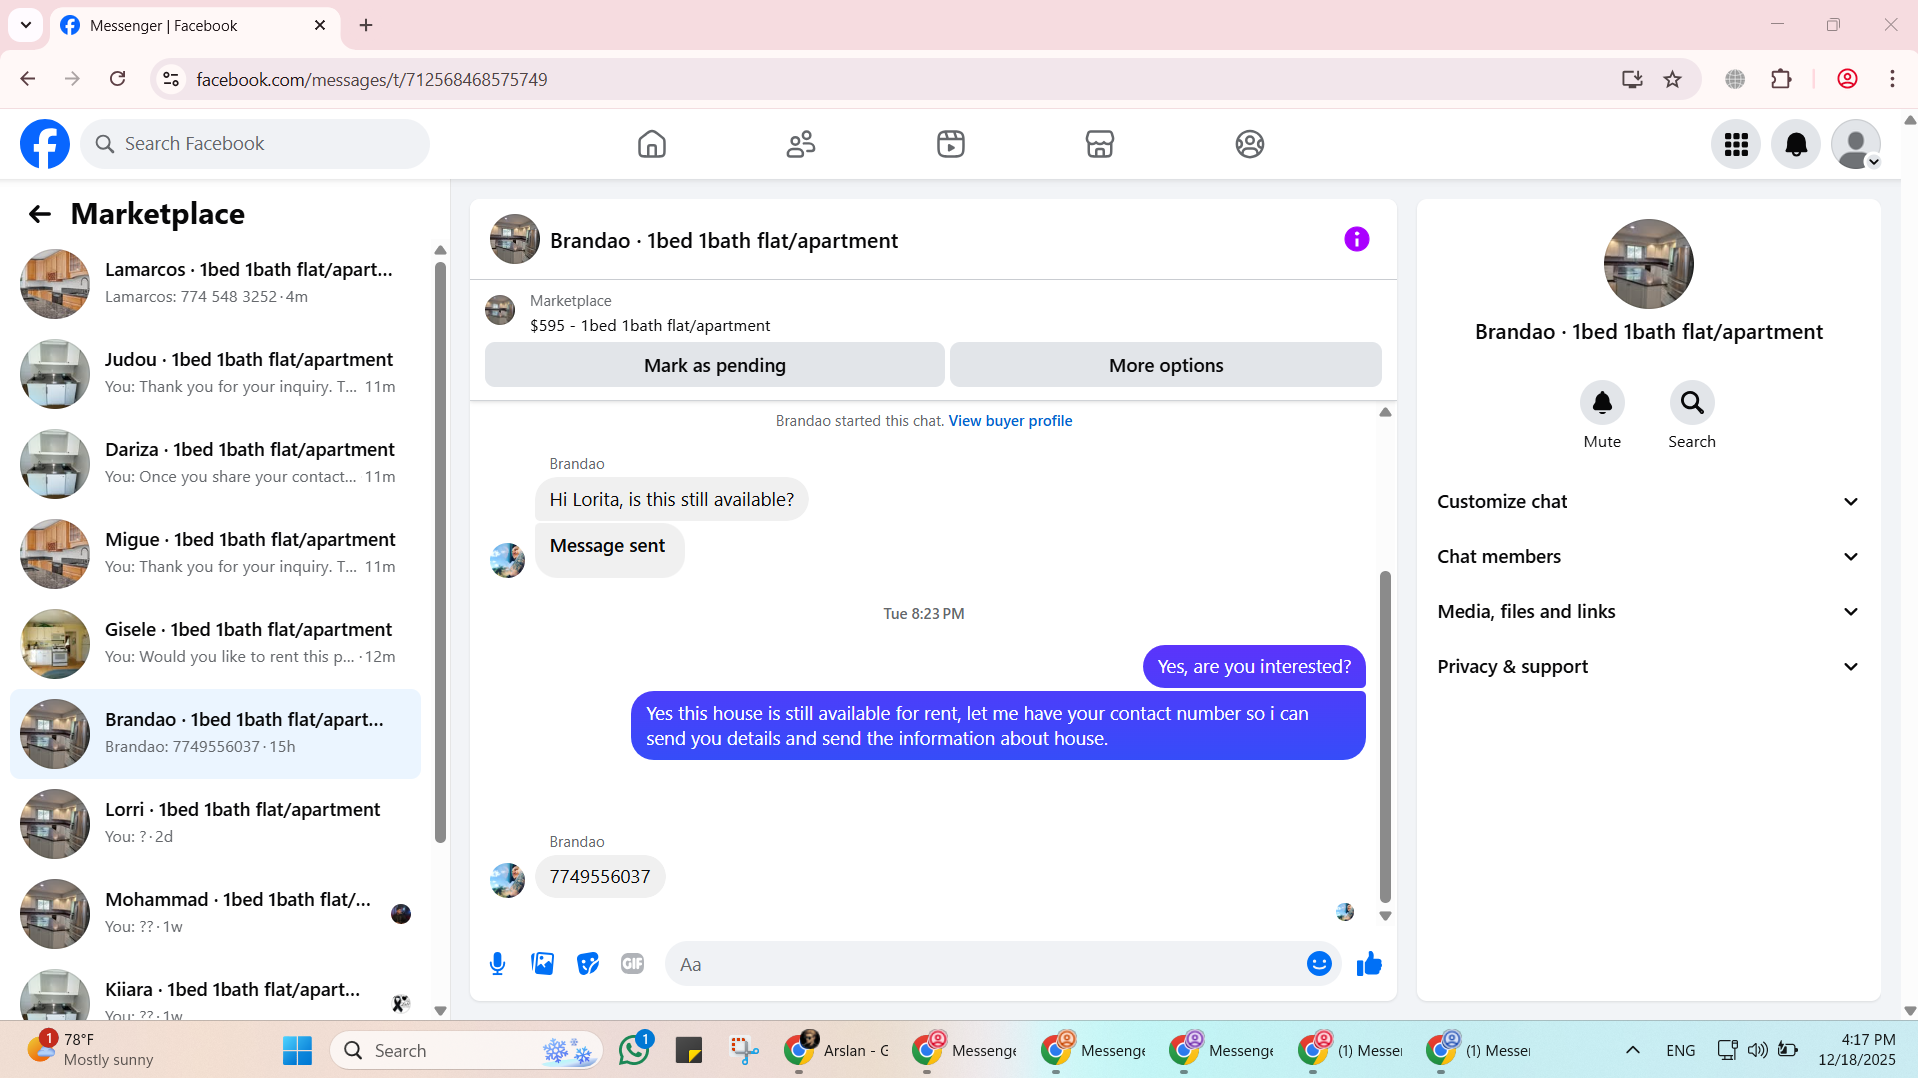Expand Privacy & support section
1918x1078 pixels.
[1648, 667]
